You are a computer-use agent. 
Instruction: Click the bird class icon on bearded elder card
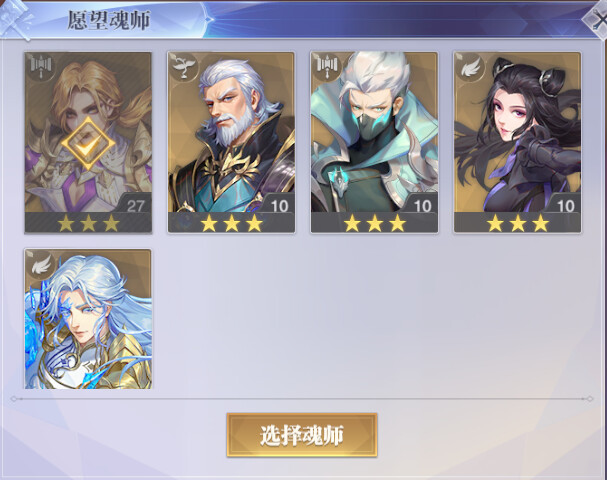pos(184,66)
